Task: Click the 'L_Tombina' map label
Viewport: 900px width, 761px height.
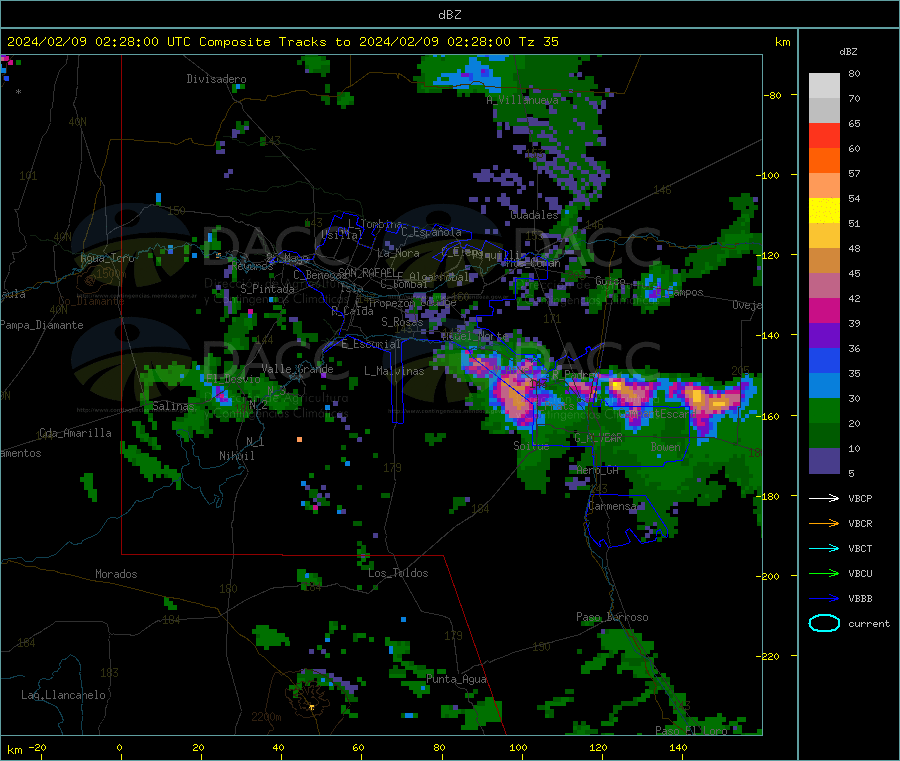Action: (375, 224)
